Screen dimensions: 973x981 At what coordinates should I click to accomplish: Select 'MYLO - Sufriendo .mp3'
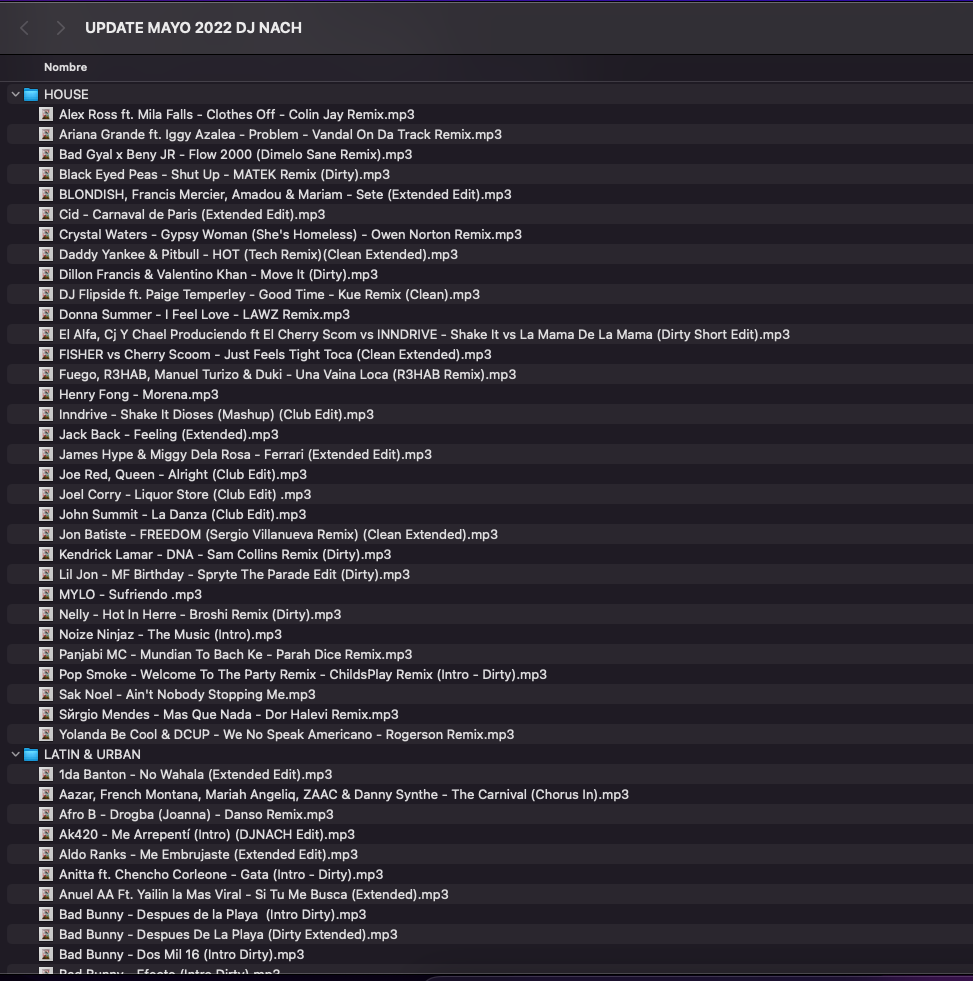130,595
